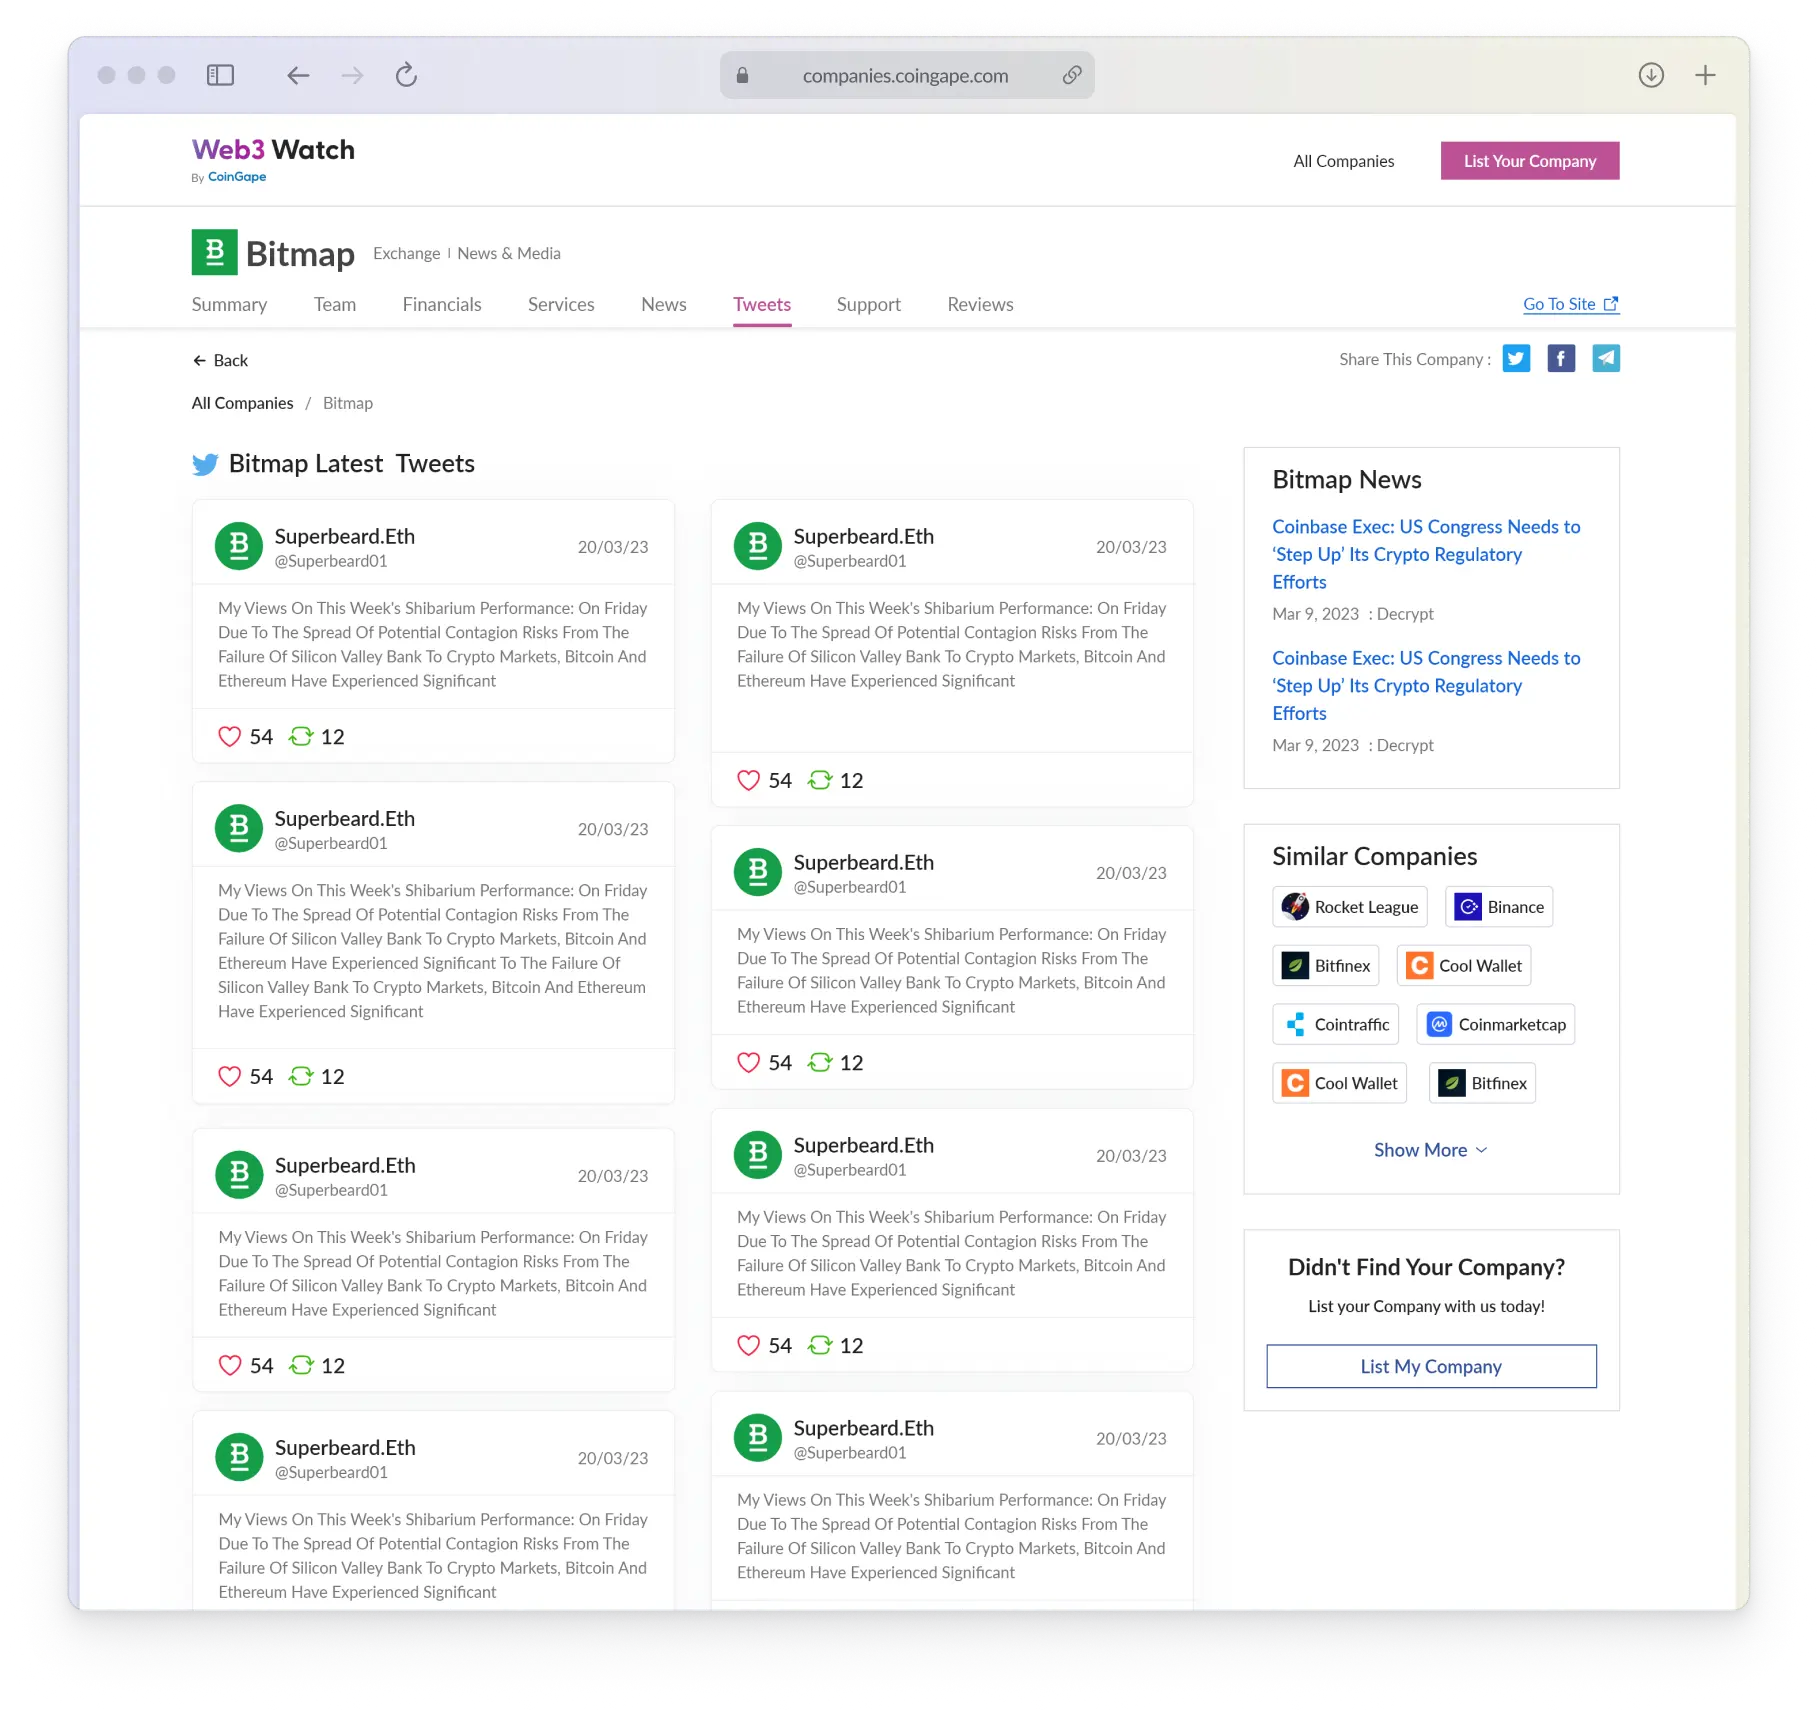The image size is (1818, 1710).
Task: Open the Coinmarketcap company chip
Action: [1496, 1024]
